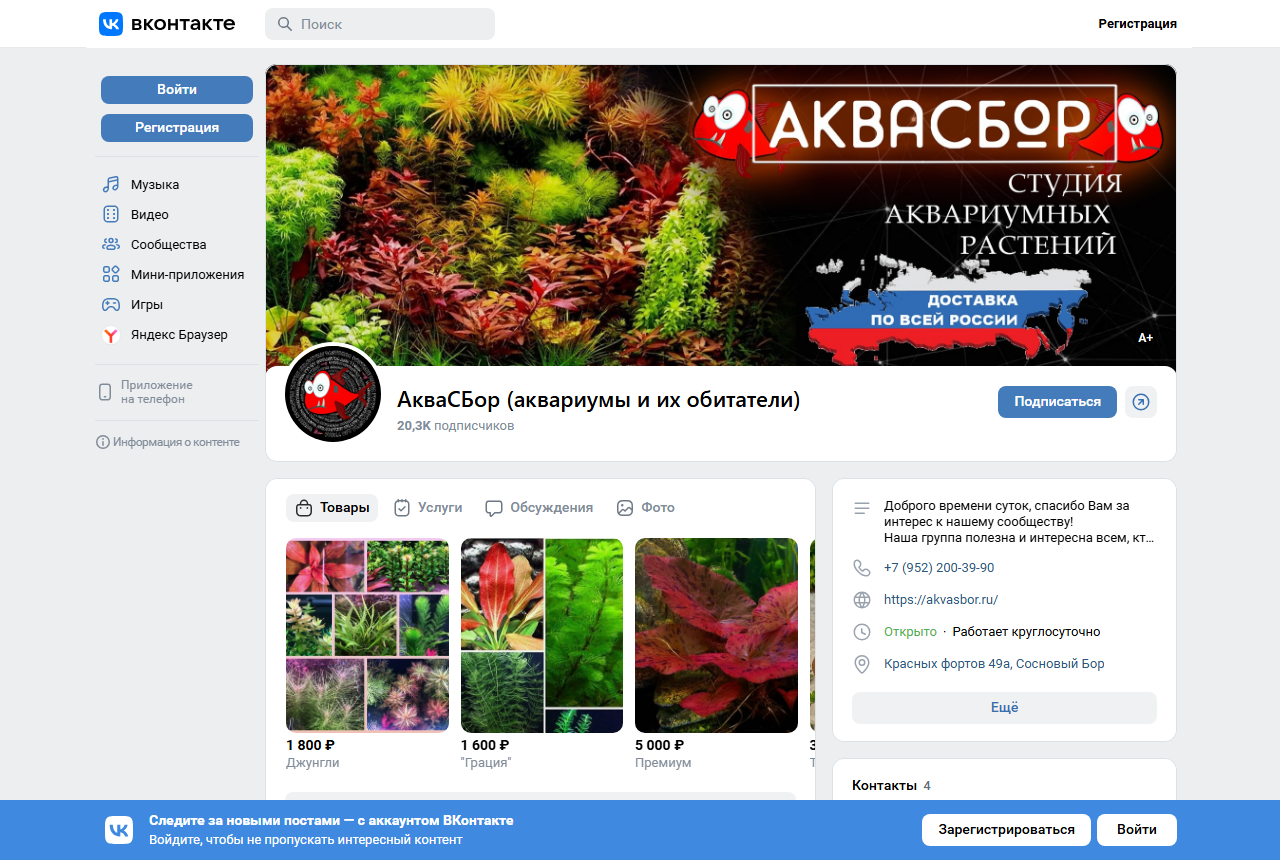Expand community description text

point(1019,522)
